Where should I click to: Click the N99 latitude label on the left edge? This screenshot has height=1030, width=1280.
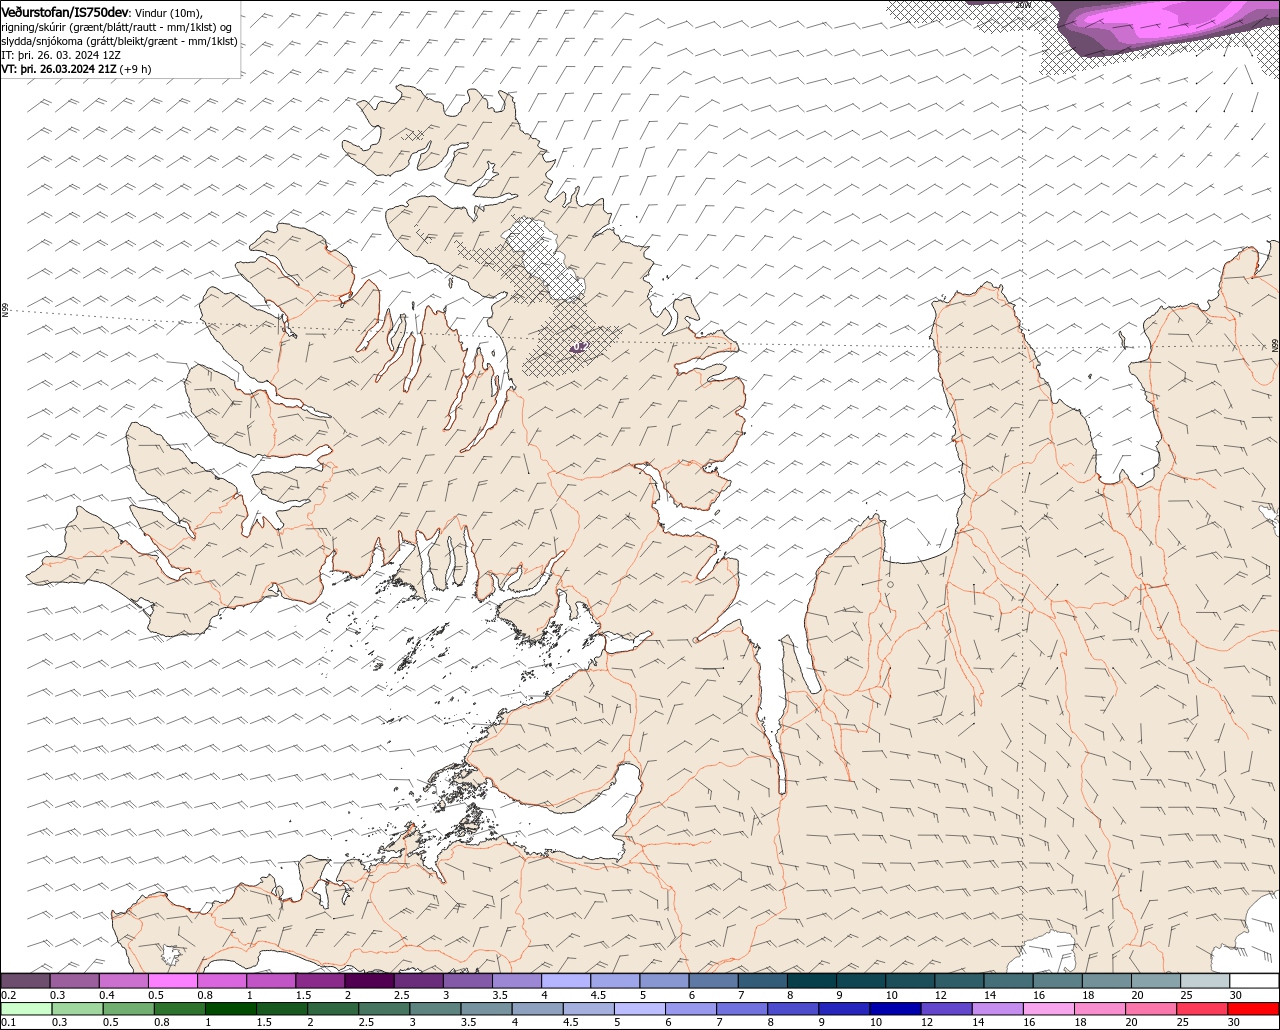click(5, 311)
